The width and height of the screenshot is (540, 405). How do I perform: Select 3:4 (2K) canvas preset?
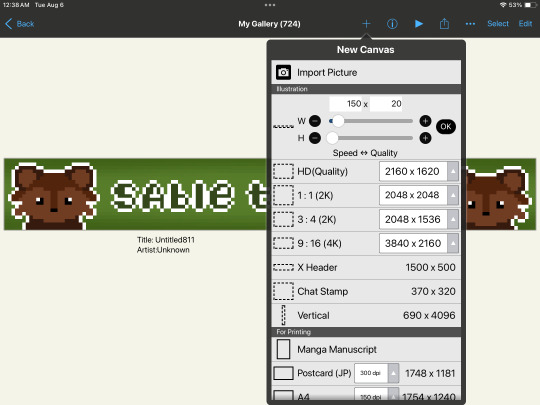[x=366, y=219]
